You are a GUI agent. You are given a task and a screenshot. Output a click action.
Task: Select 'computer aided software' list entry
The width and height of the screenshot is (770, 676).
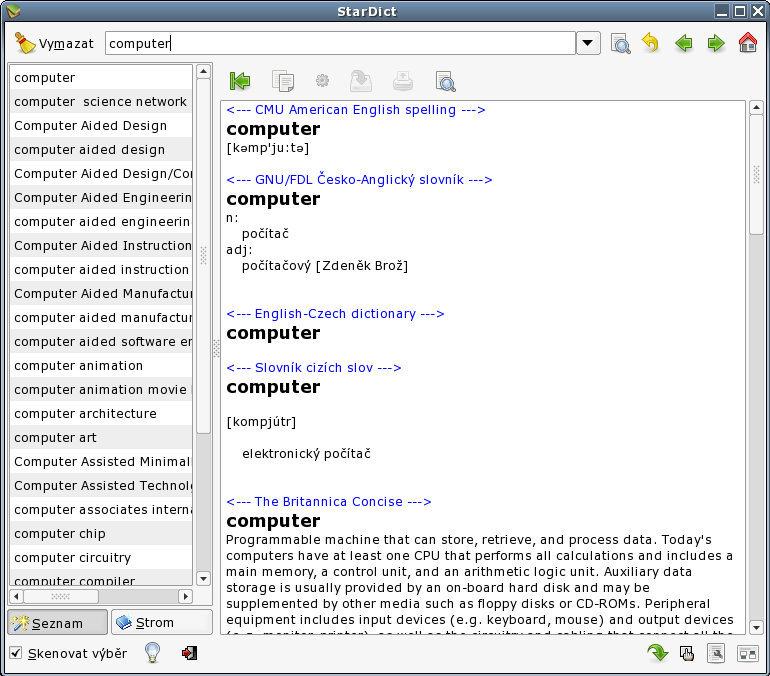click(x=101, y=342)
